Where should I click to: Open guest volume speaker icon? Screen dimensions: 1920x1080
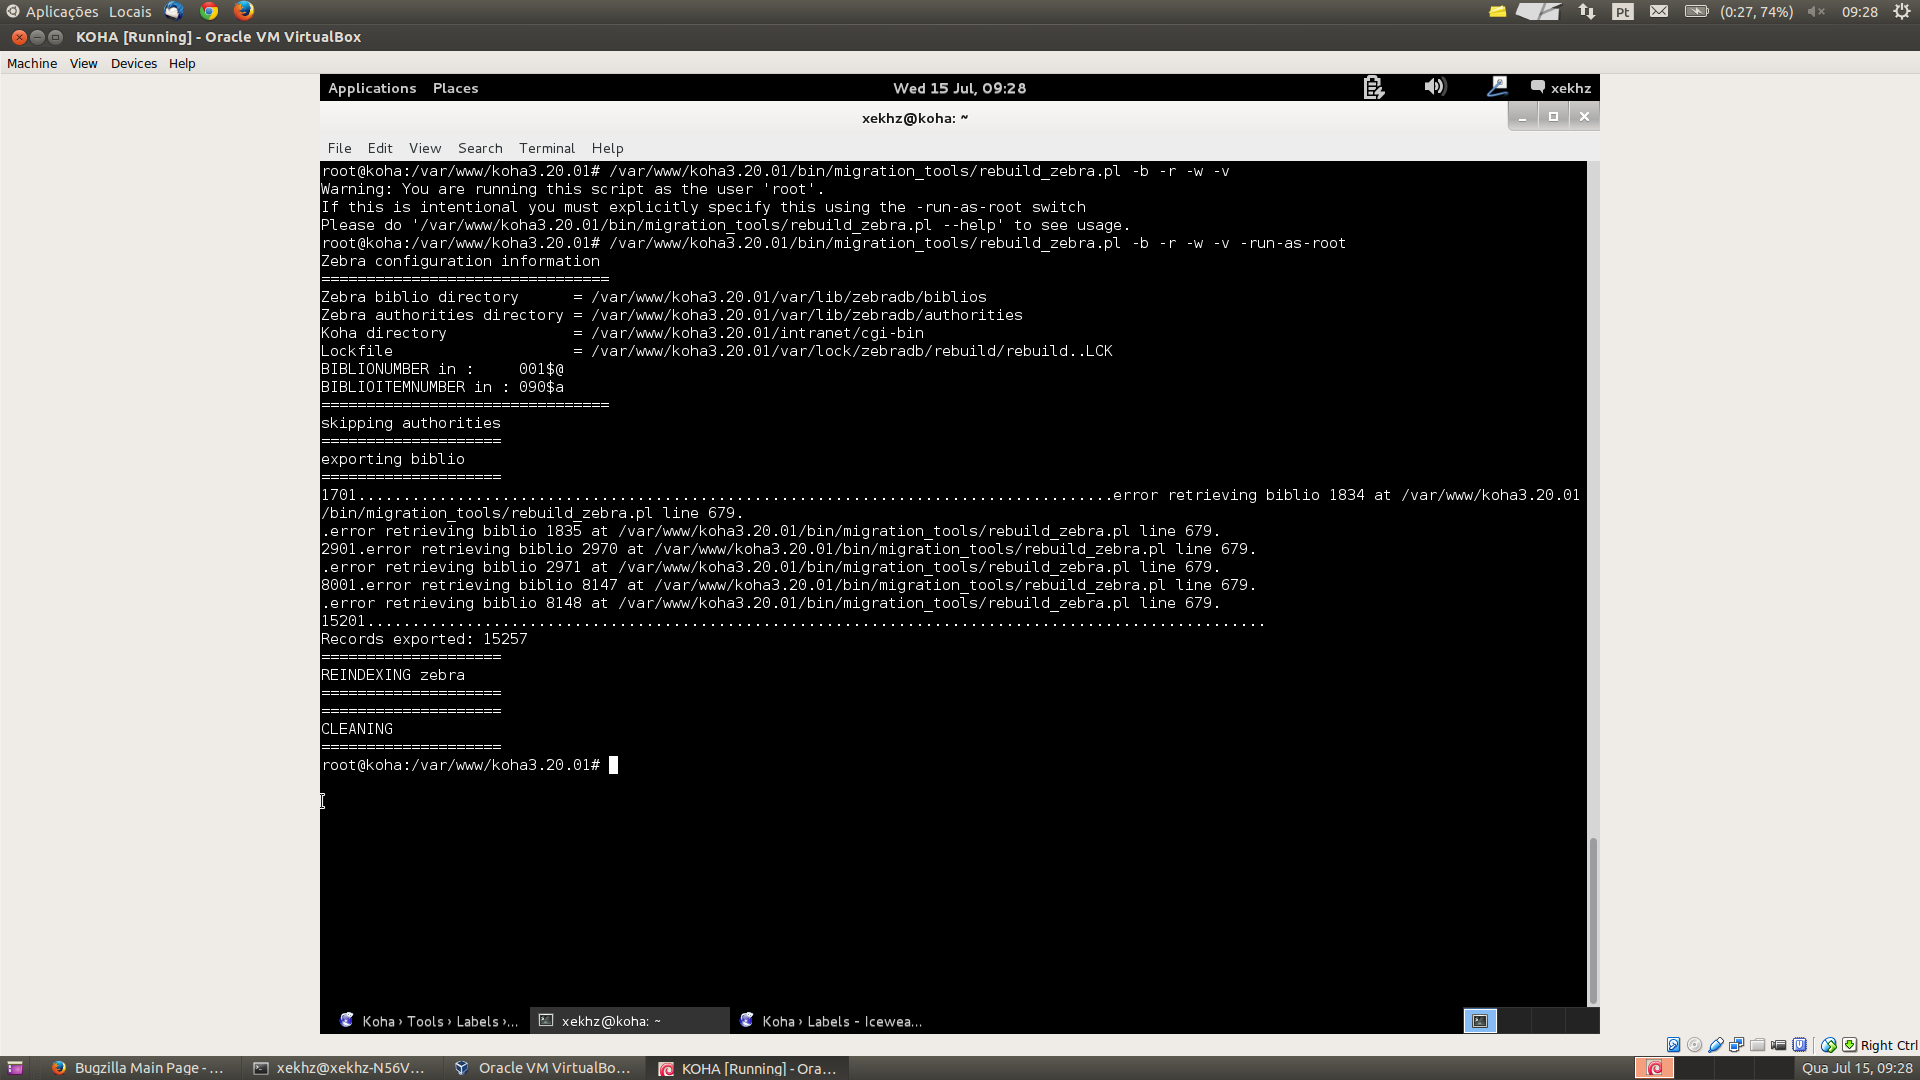point(1435,87)
